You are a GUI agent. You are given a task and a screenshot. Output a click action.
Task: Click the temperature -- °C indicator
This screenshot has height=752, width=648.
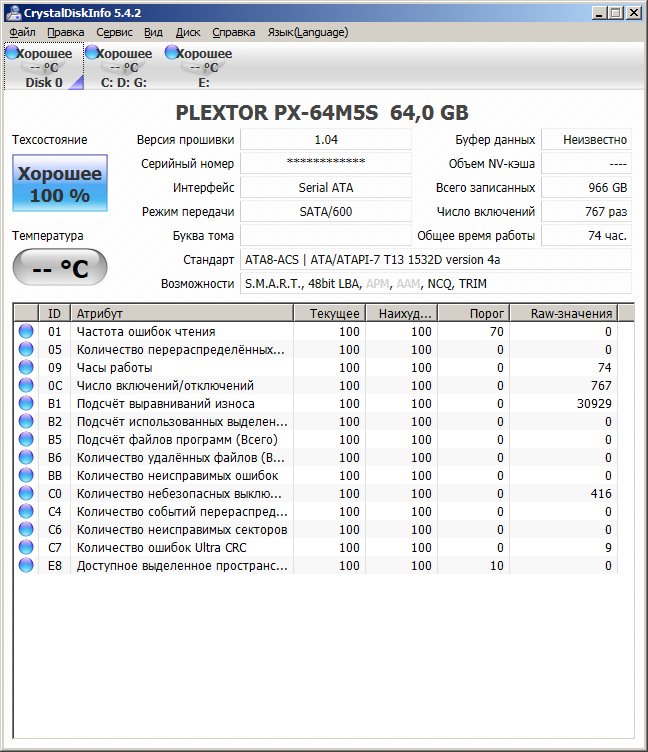point(60,267)
